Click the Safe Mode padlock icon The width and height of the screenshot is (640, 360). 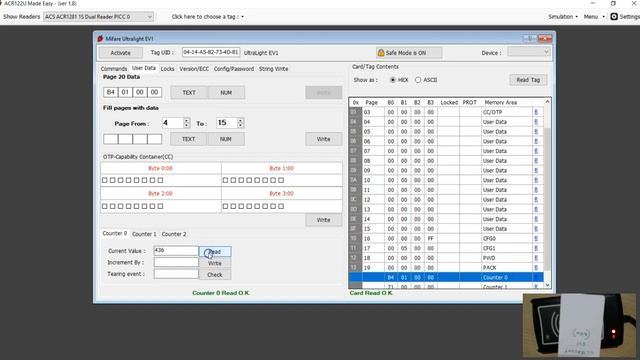click(381, 53)
